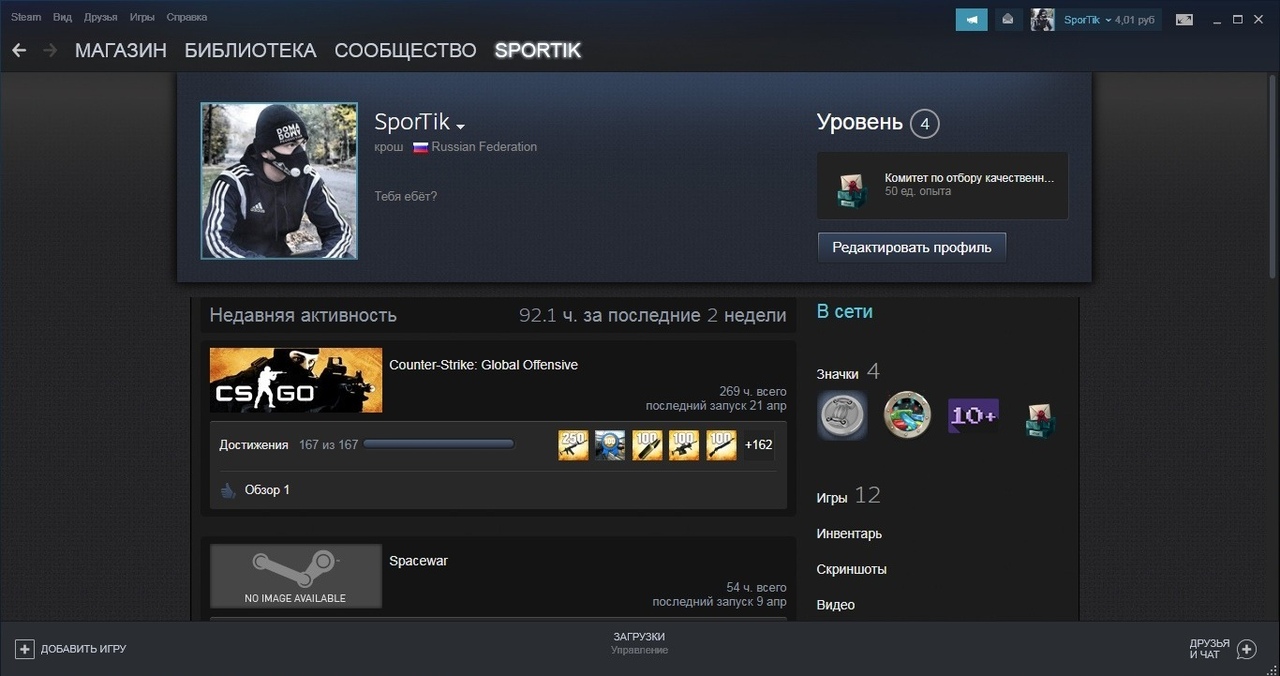Click the silver pillar community badge
Viewport: 1280px width, 676px height.
[842, 415]
